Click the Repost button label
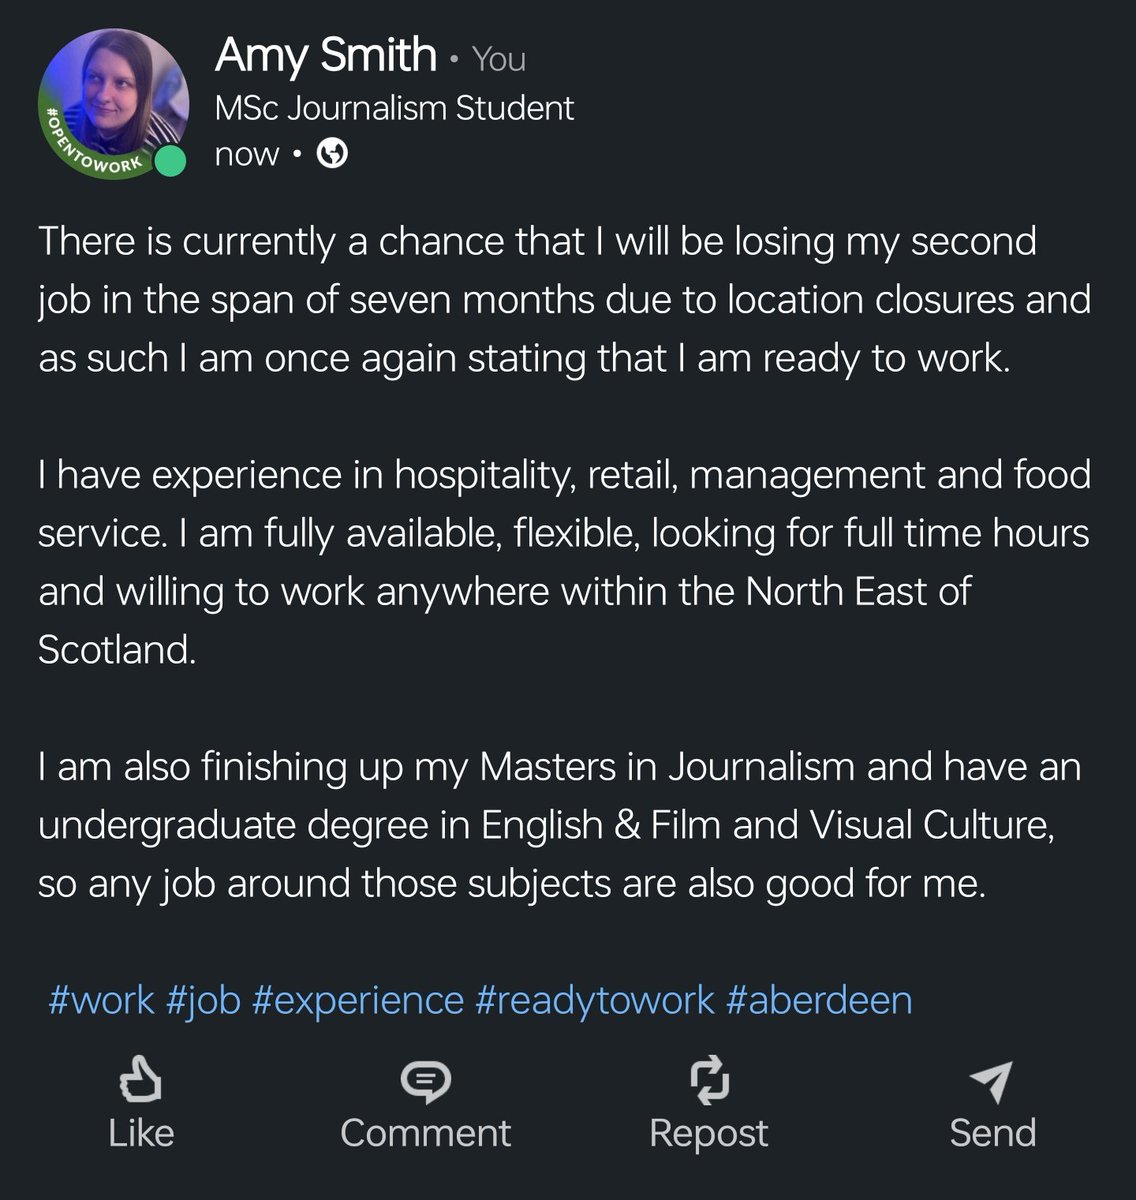 pyautogui.click(x=710, y=1133)
